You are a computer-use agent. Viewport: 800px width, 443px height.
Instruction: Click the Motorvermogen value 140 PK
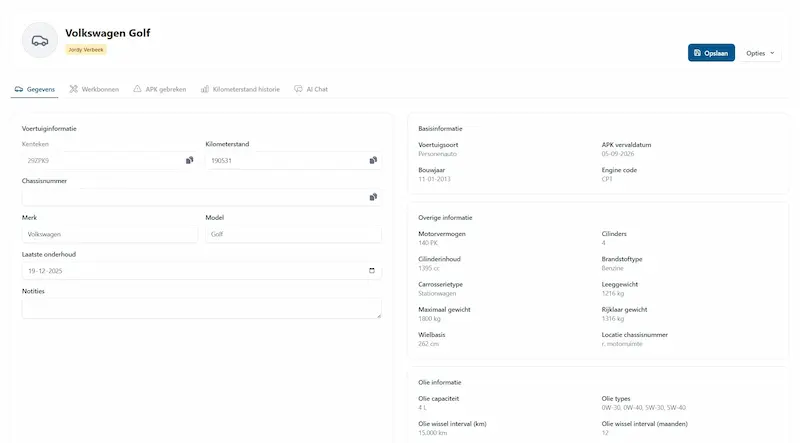pos(428,243)
